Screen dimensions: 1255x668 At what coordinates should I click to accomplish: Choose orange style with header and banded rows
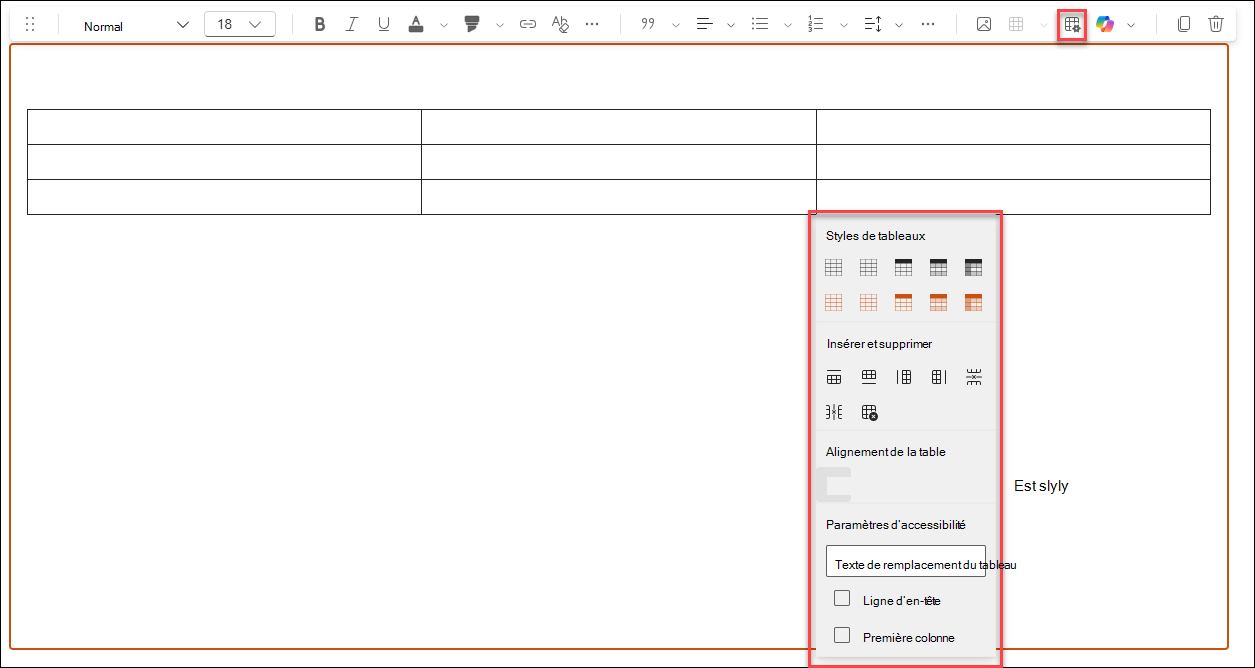(939, 302)
